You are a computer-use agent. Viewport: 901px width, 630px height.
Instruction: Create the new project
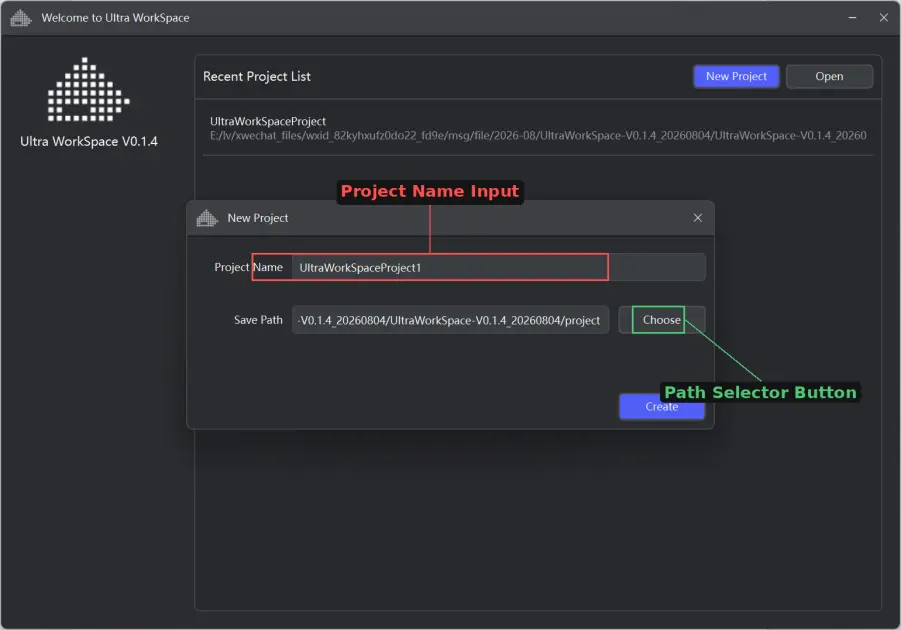pyautogui.click(x=661, y=406)
